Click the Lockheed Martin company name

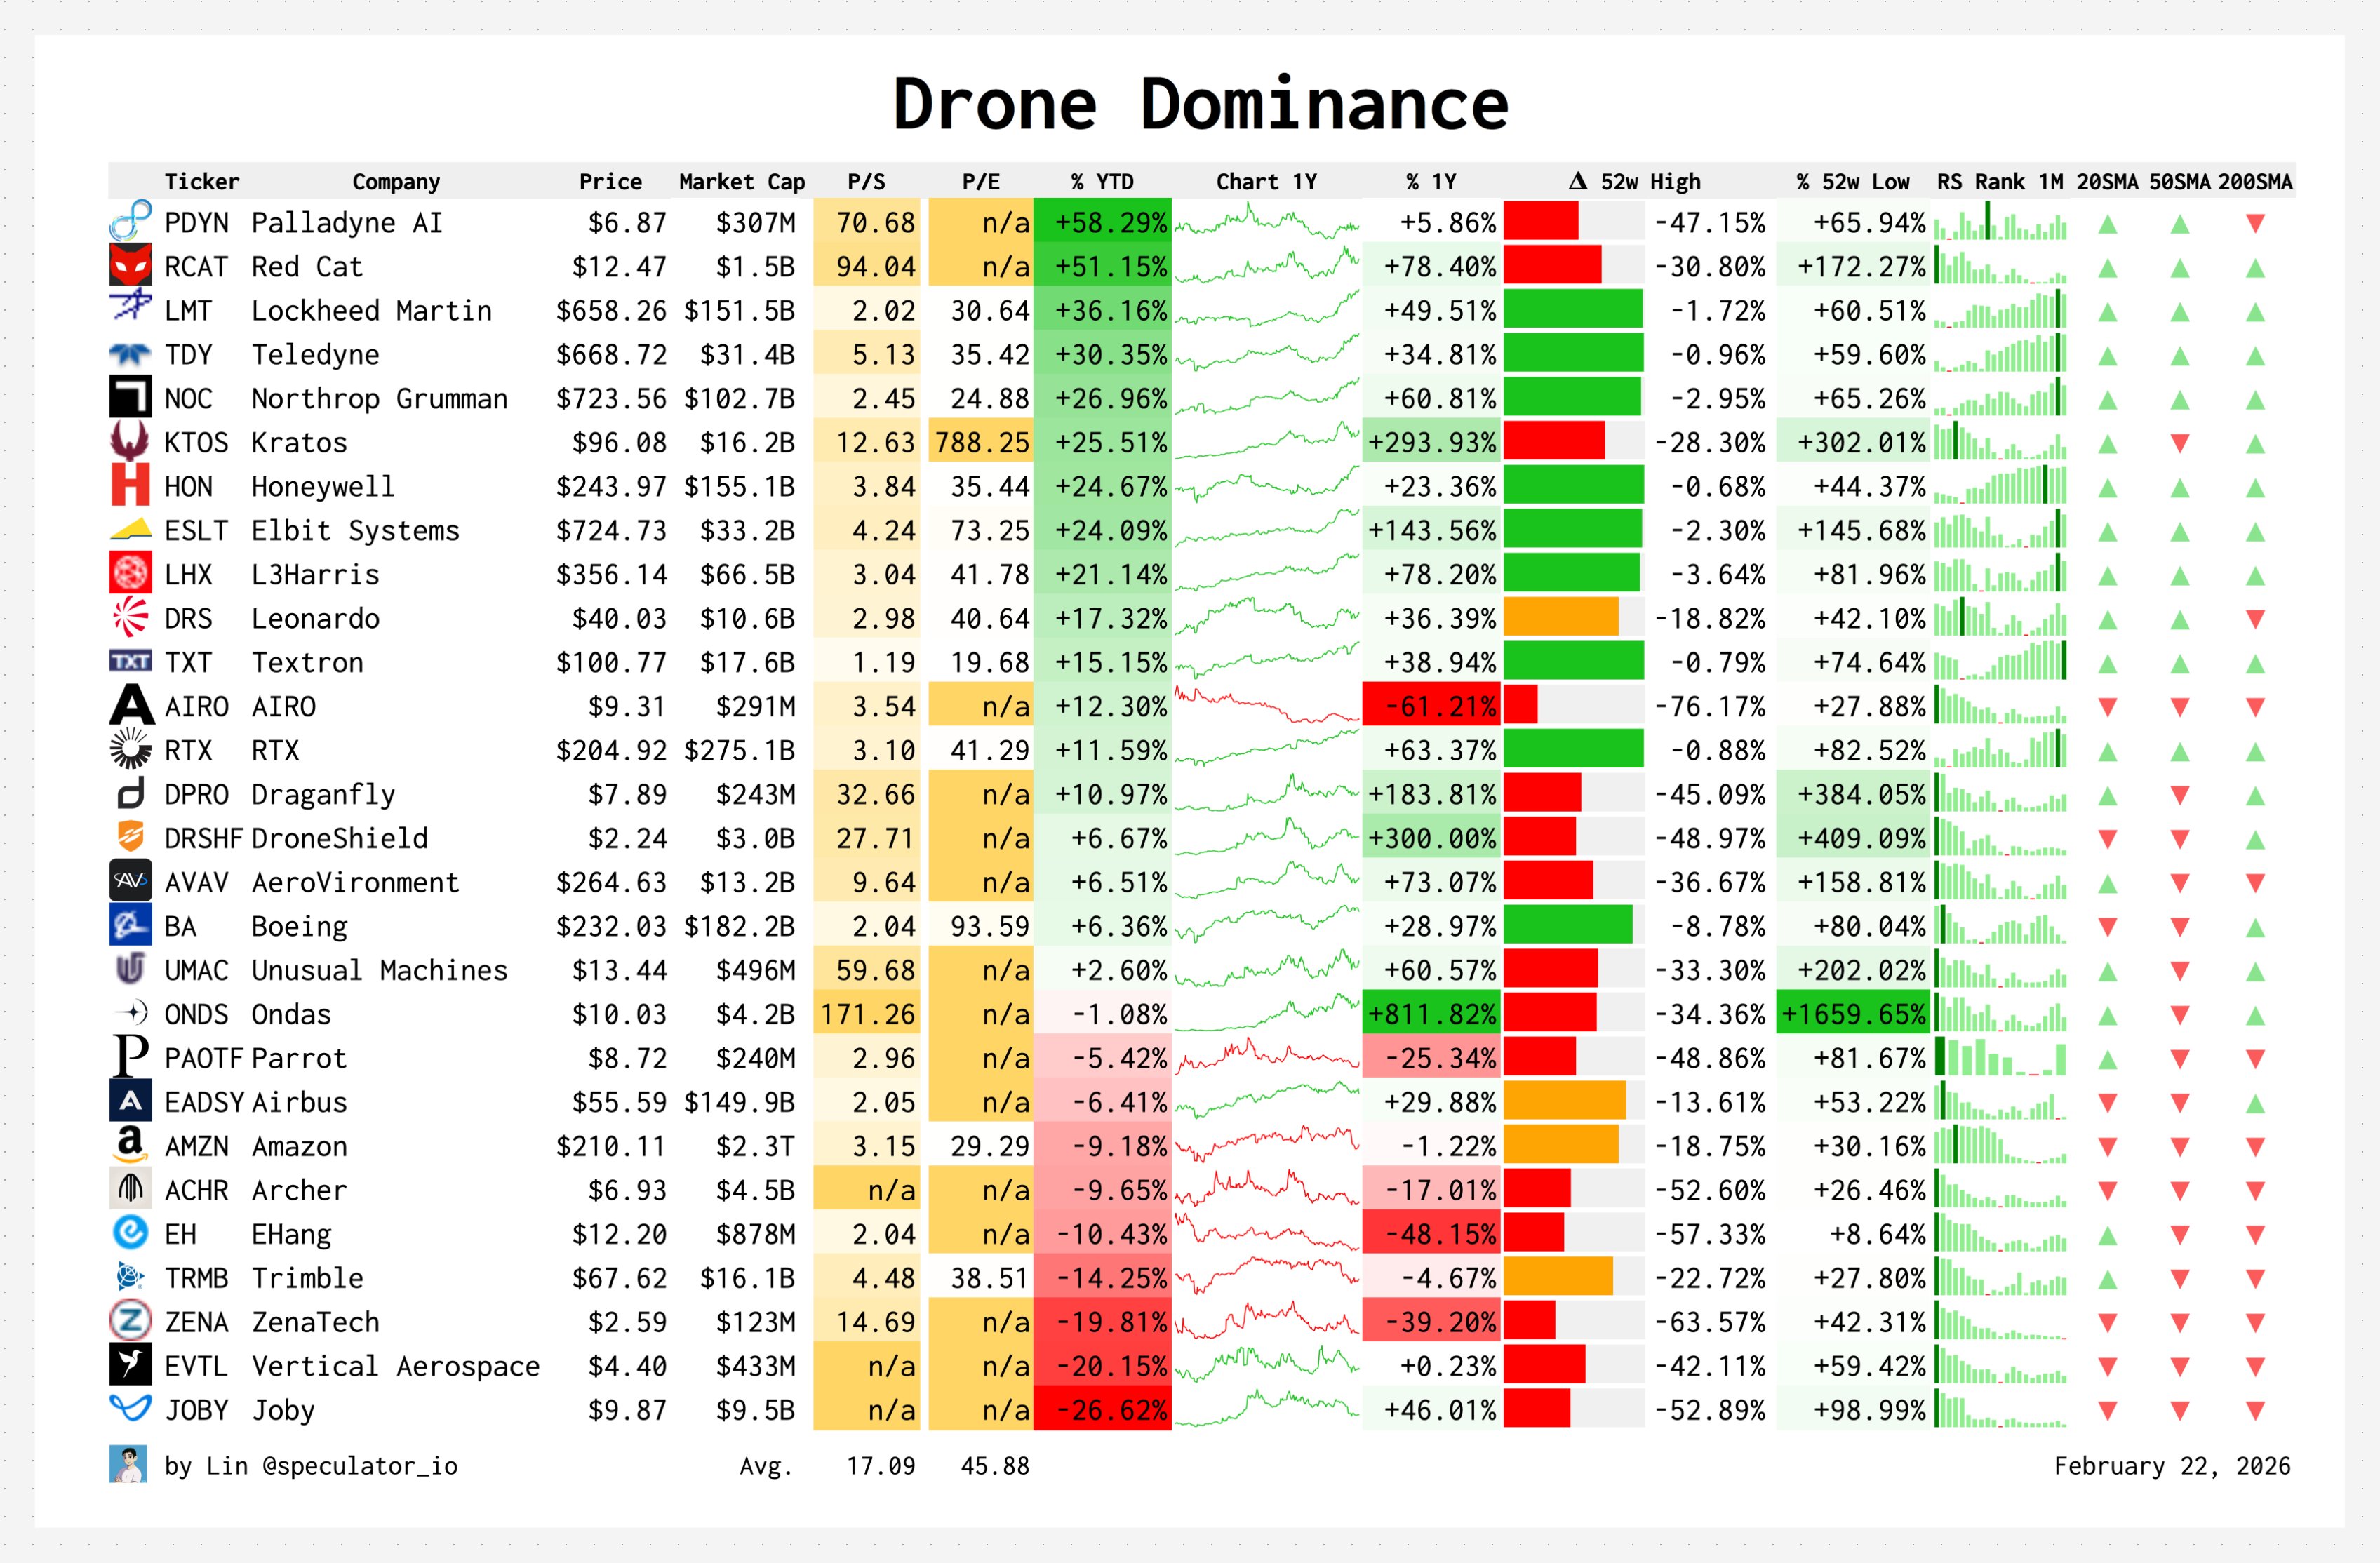point(371,311)
